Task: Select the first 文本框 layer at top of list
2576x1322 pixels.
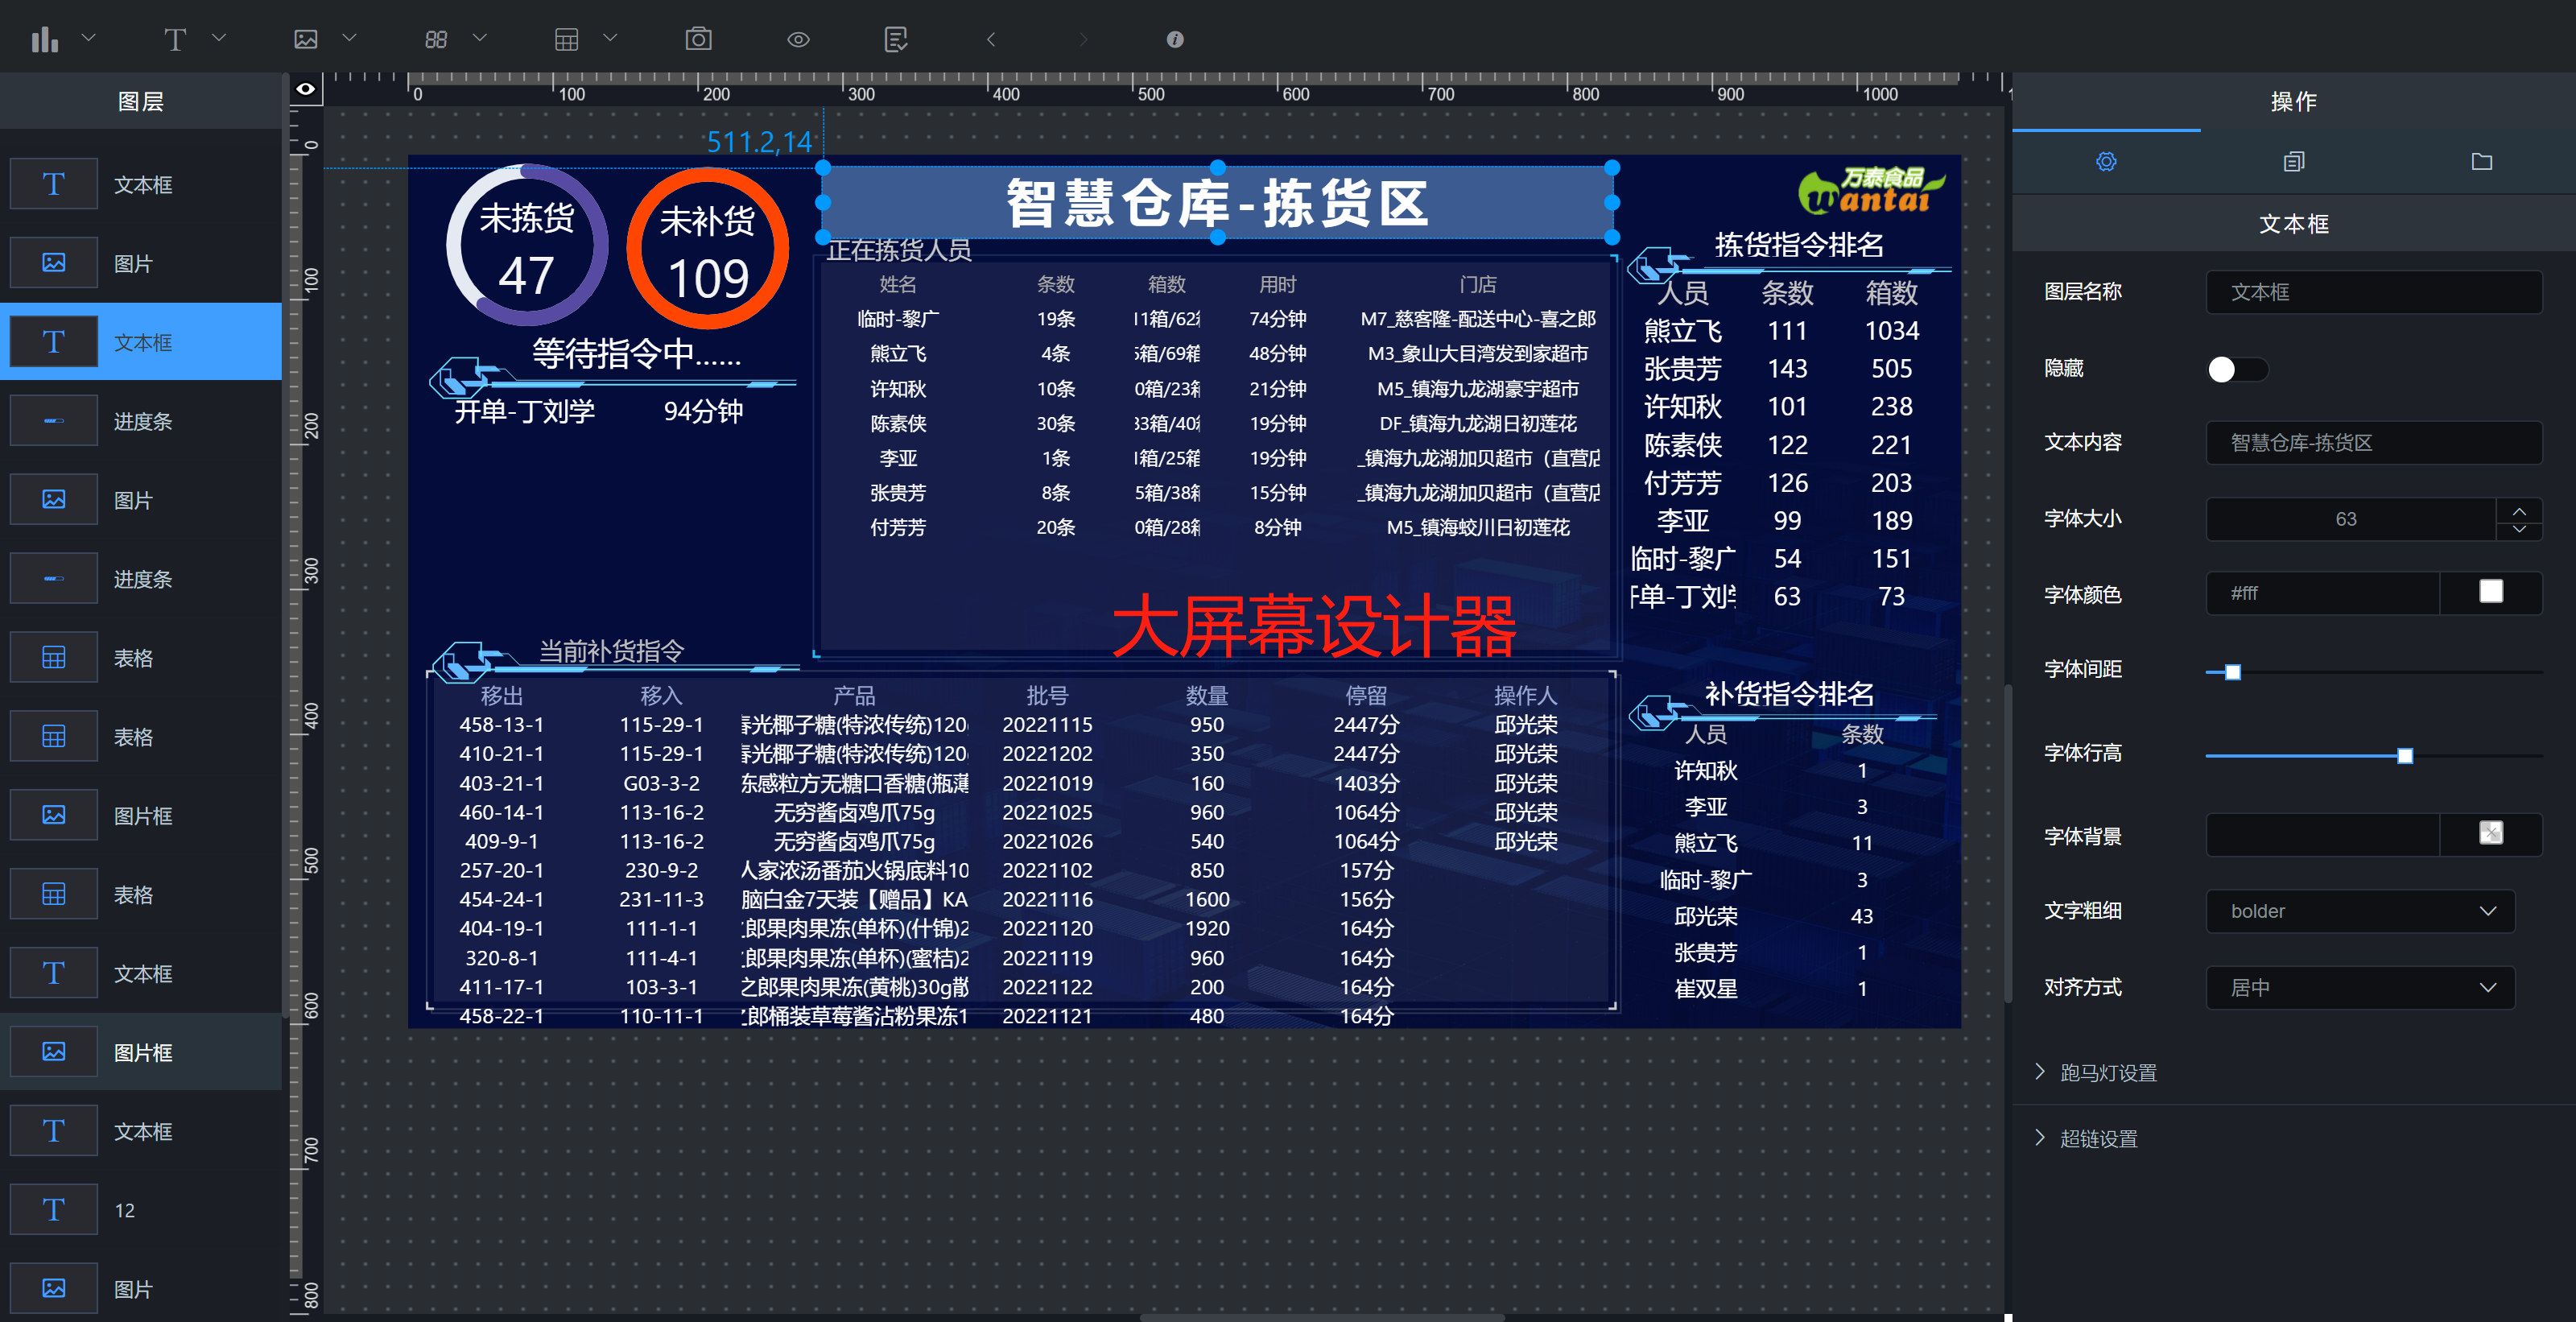Action: (x=141, y=185)
